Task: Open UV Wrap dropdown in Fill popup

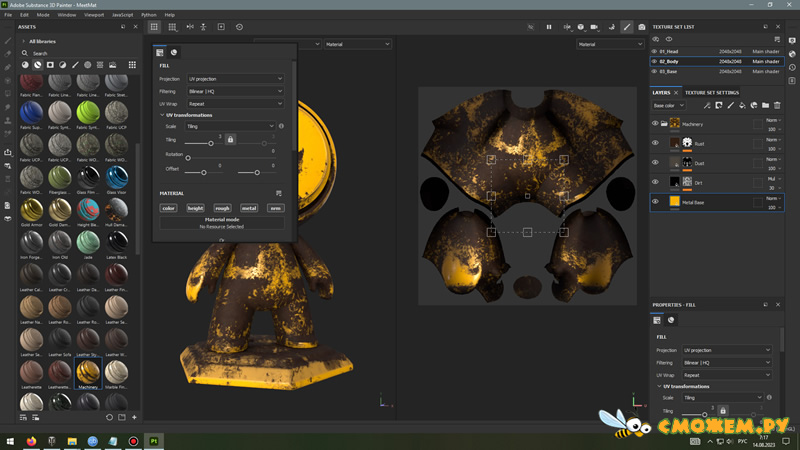Action: (235, 104)
